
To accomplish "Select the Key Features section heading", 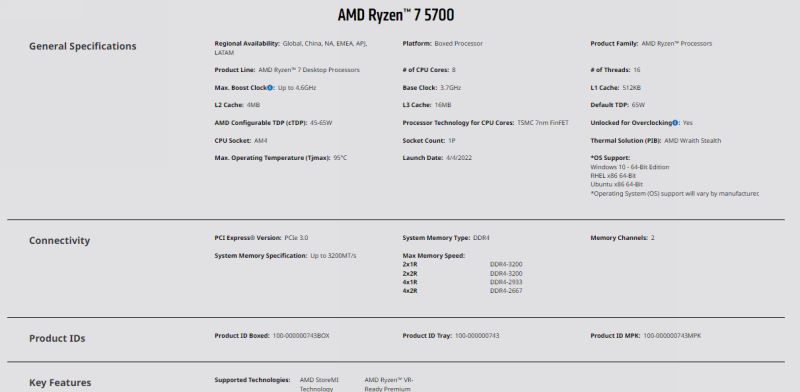I will 60,382.
